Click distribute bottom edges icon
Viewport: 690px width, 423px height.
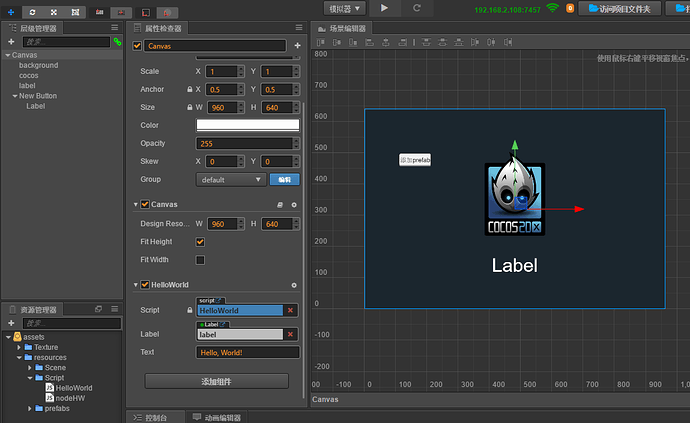(x=459, y=42)
